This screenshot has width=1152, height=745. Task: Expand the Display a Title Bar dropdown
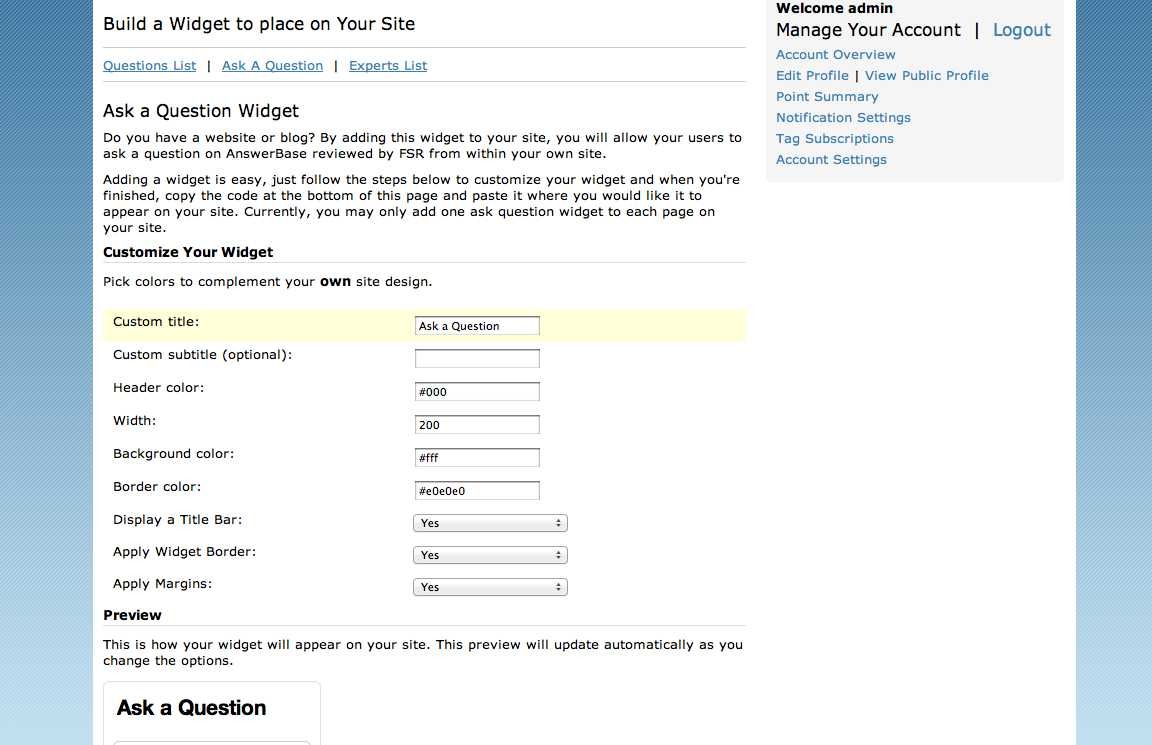[490, 523]
